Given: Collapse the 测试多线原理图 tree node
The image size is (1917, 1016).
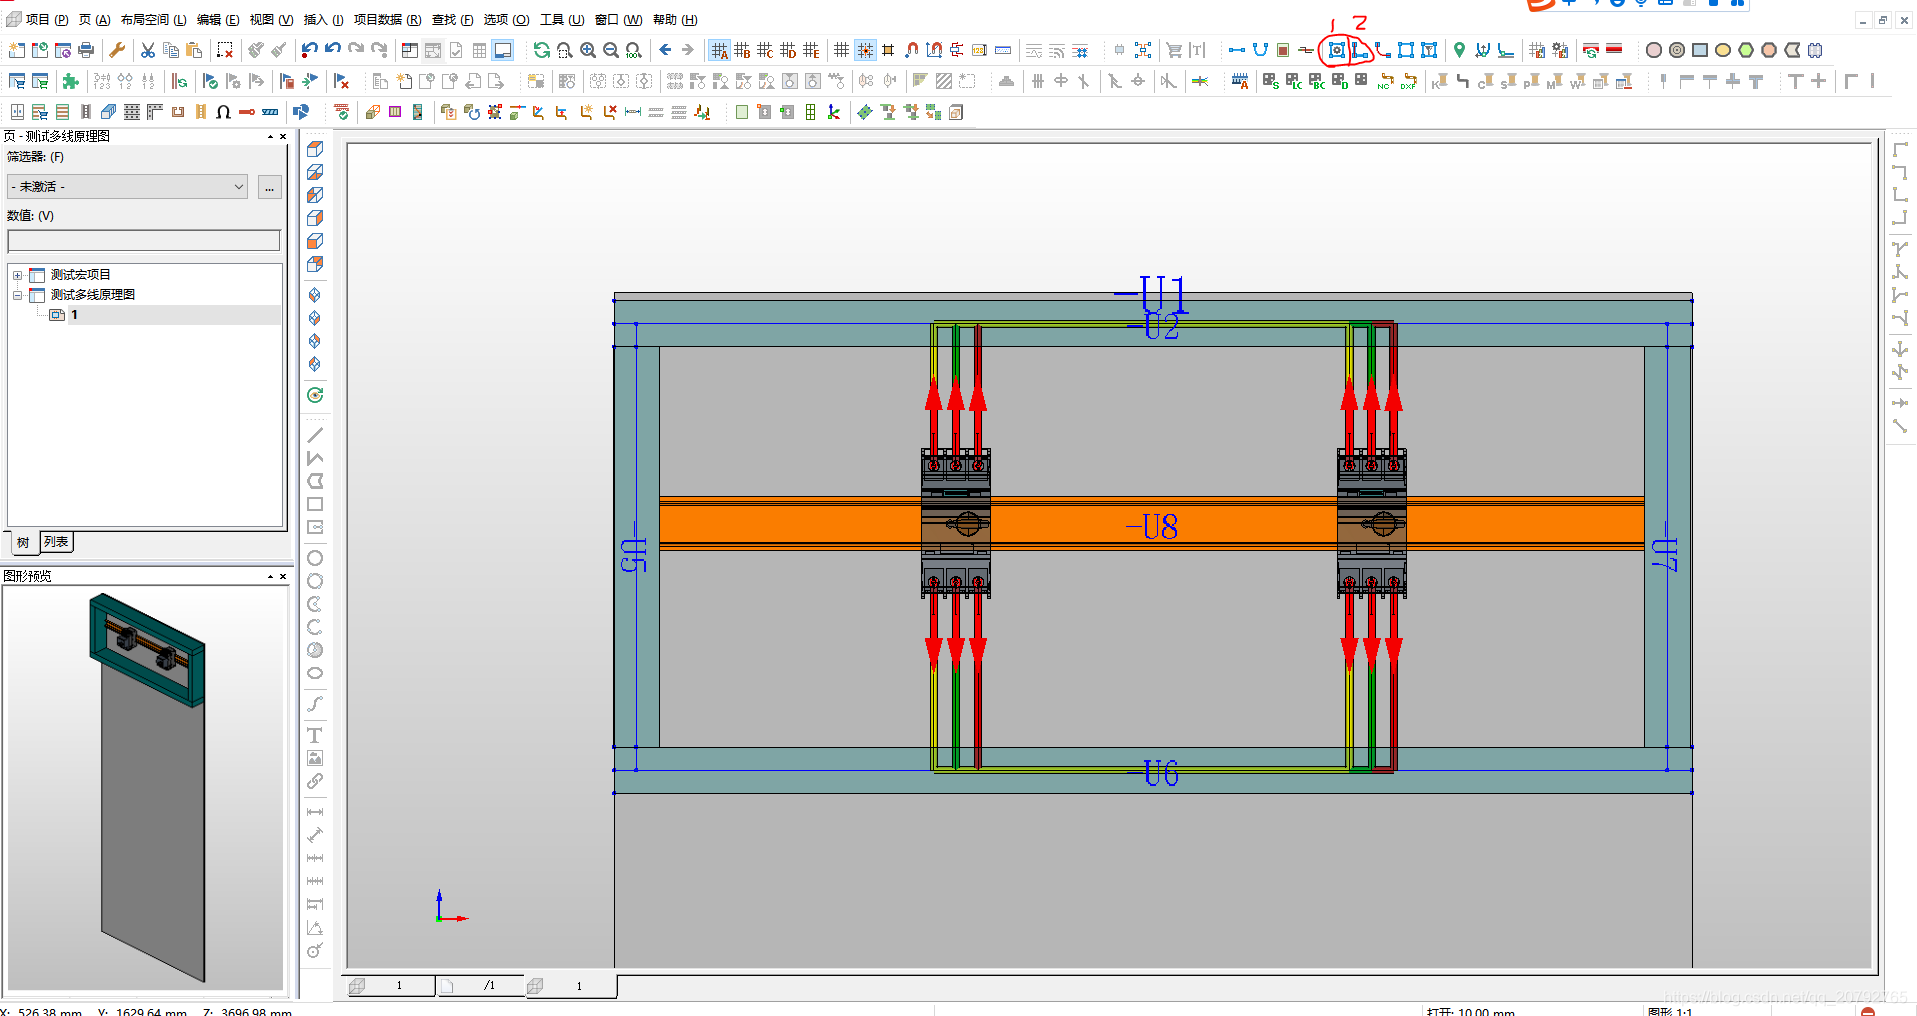Looking at the screenshot, I should coord(17,295).
